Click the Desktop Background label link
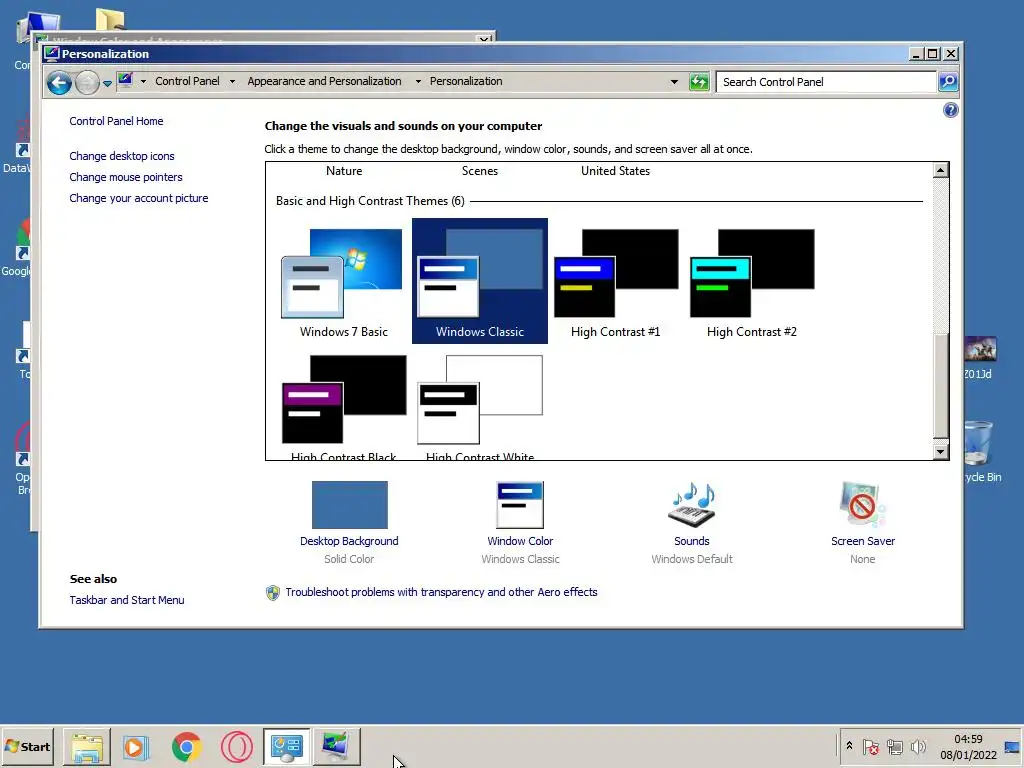This screenshot has height=768, width=1024. 349,541
